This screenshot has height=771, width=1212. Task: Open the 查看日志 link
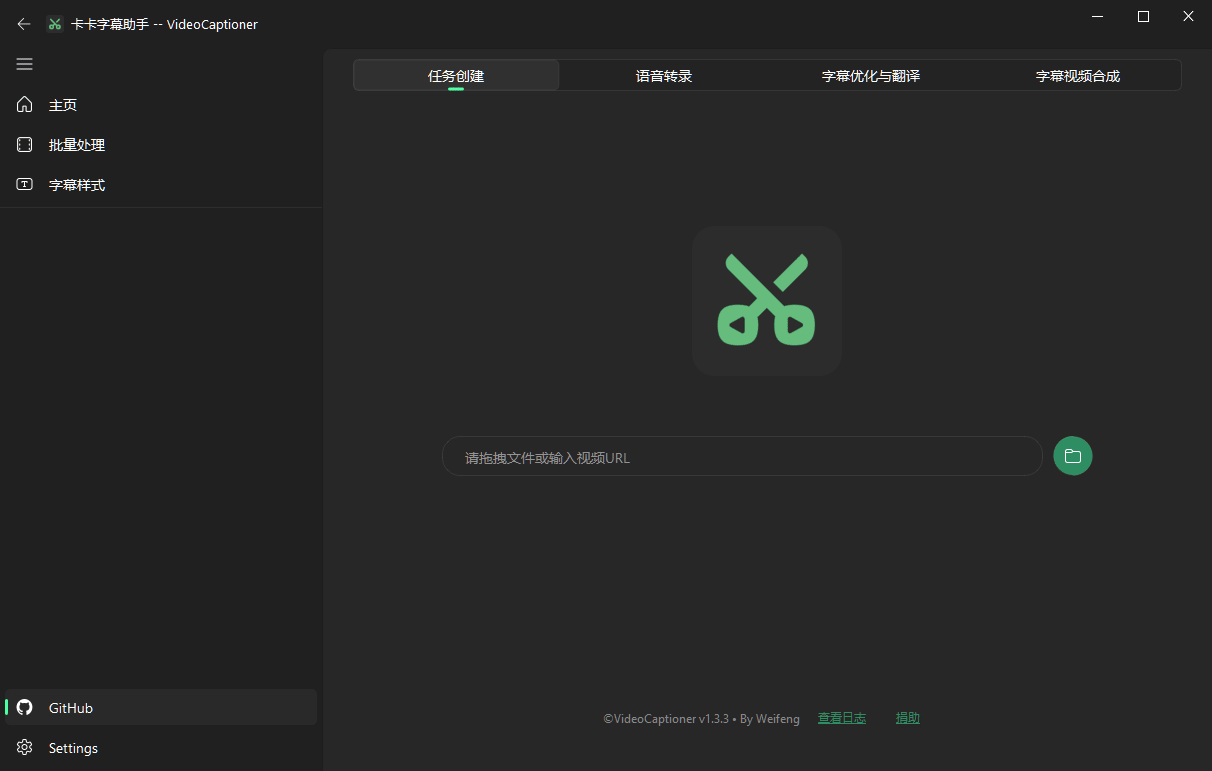coord(842,718)
